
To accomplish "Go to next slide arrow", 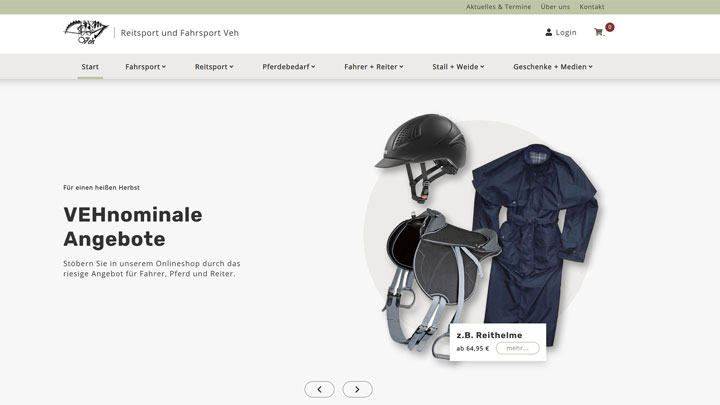I will click(357, 389).
